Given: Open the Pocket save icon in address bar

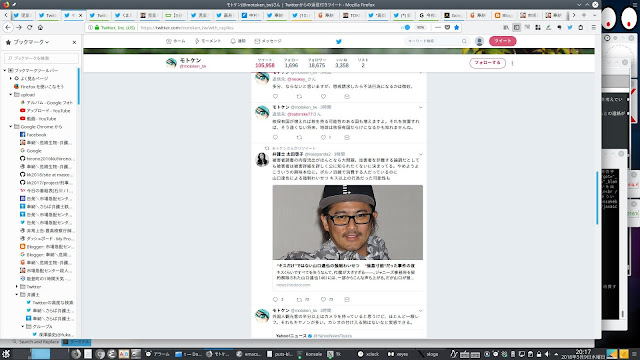Looking at the screenshot, I should [447, 27].
